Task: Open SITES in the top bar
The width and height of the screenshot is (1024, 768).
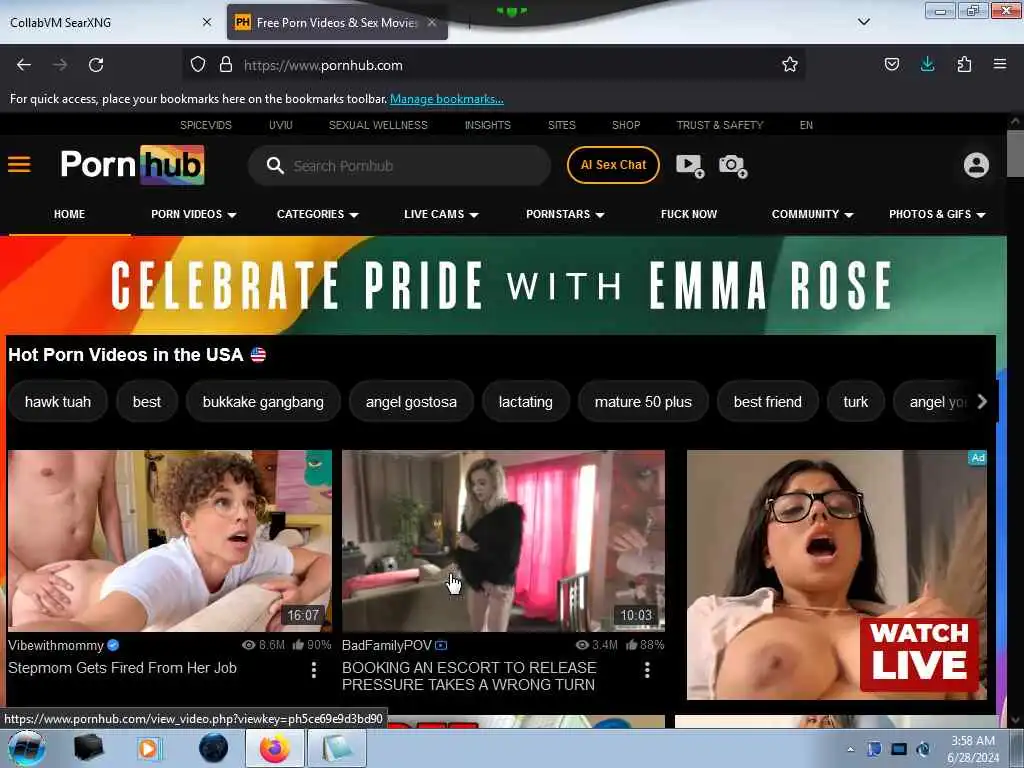Action: tap(562, 125)
